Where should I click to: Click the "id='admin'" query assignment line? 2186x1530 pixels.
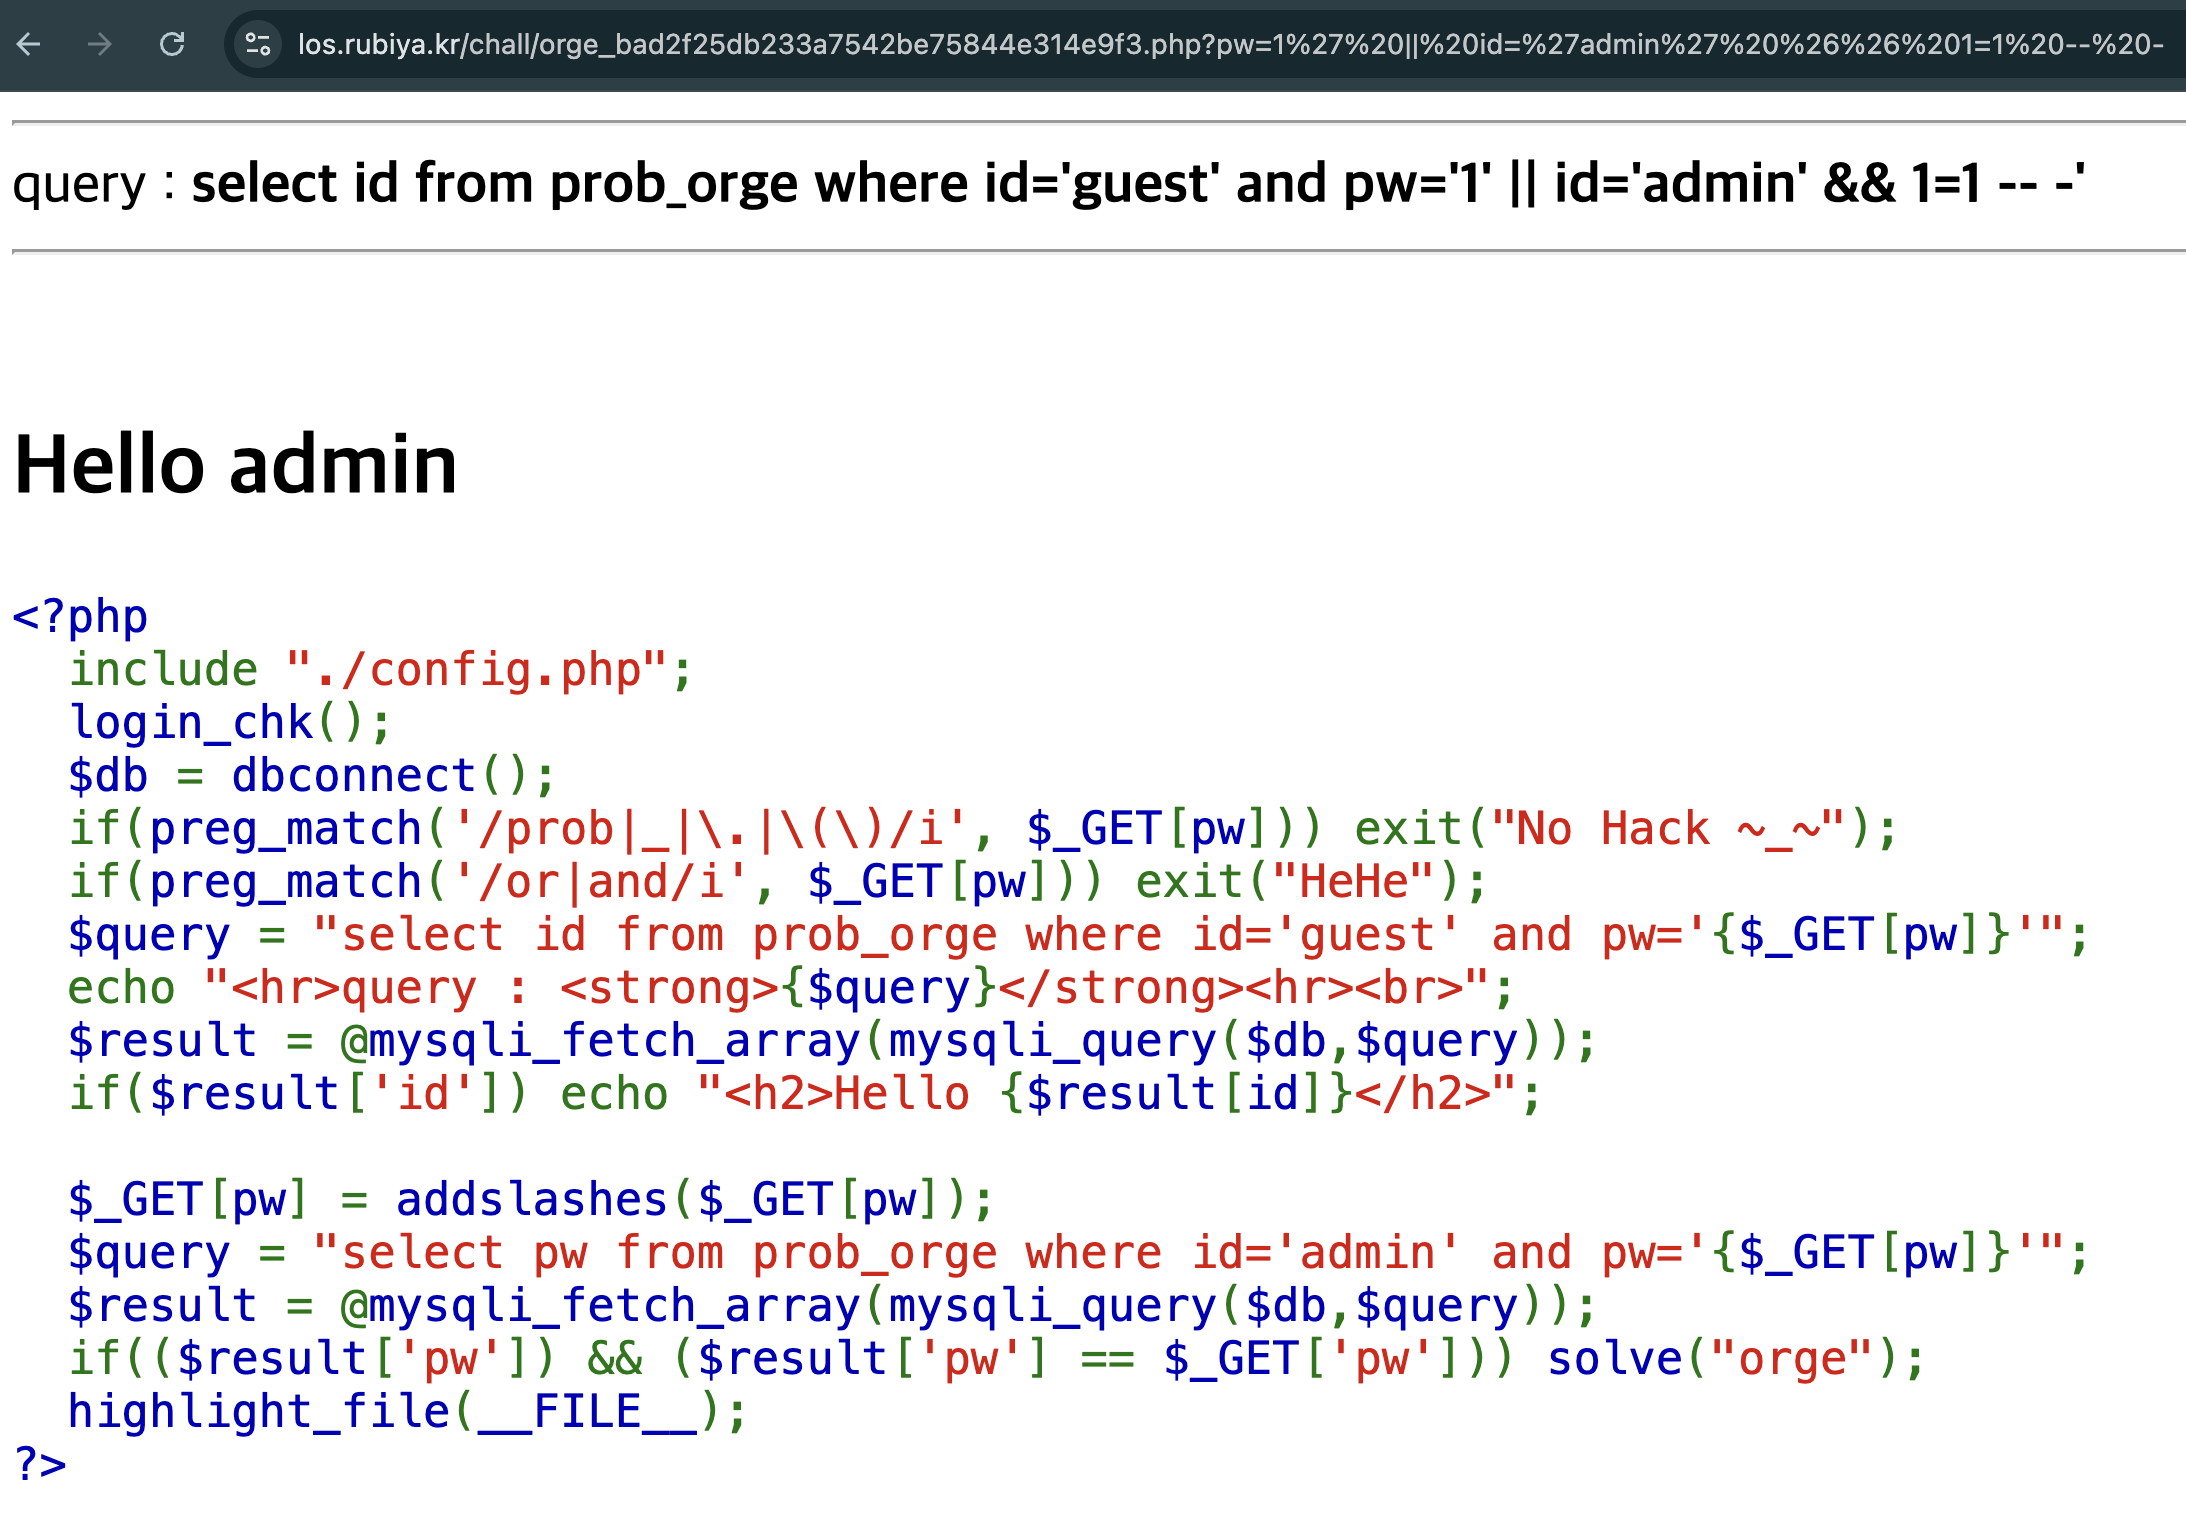1078,1252
